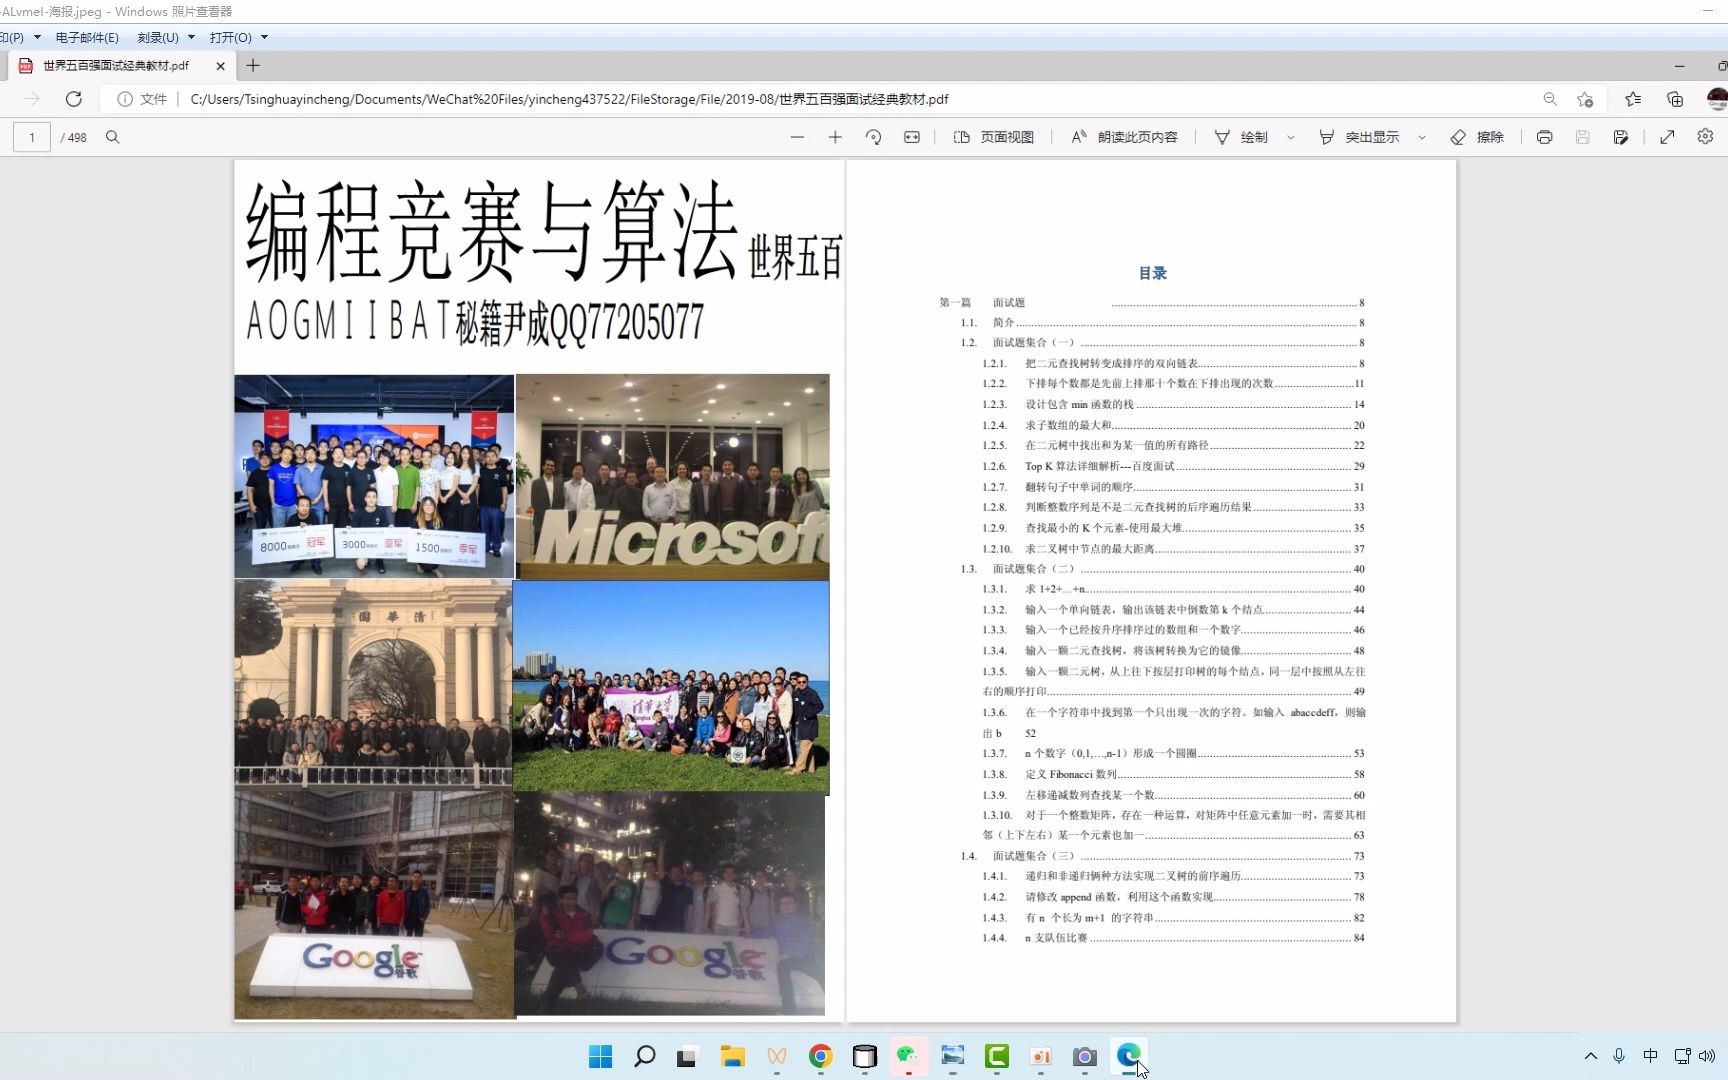
Task: Click the contents entry 1.3.8 定义 Fibonacci 数列
Action: [x=1173, y=774]
